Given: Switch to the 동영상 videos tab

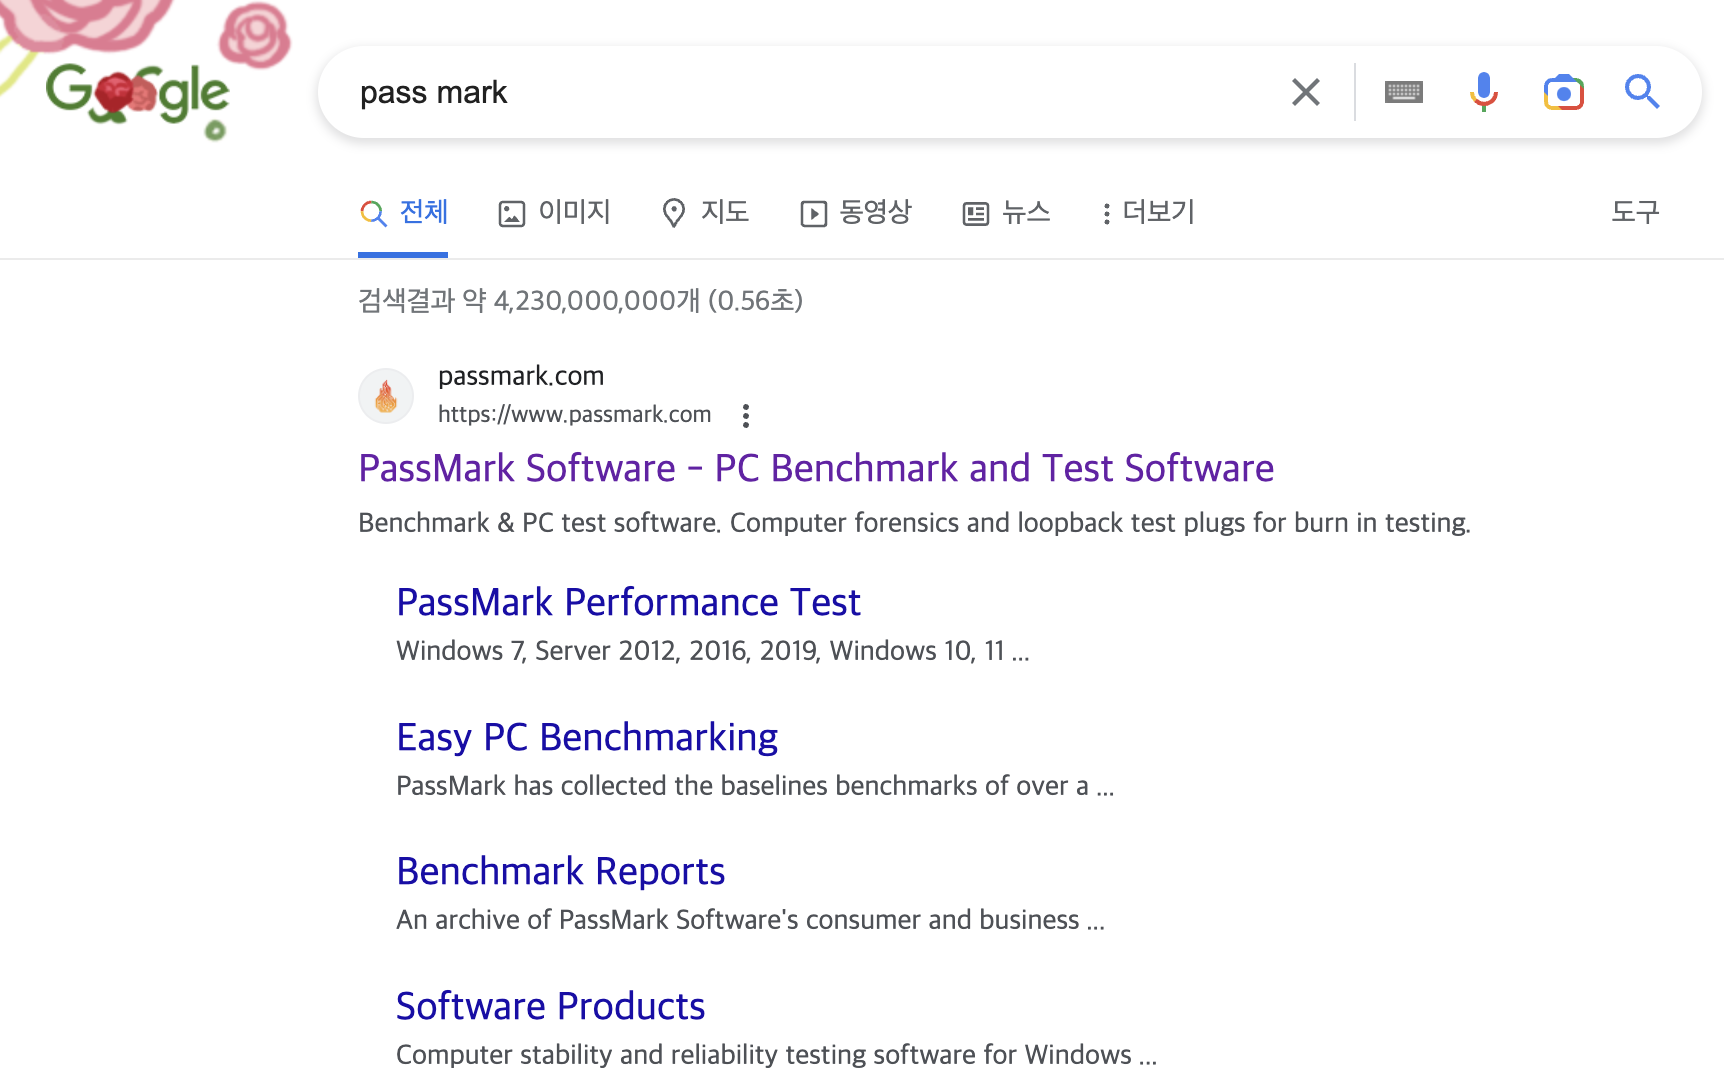Looking at the screenshot, I should point(856,212).
